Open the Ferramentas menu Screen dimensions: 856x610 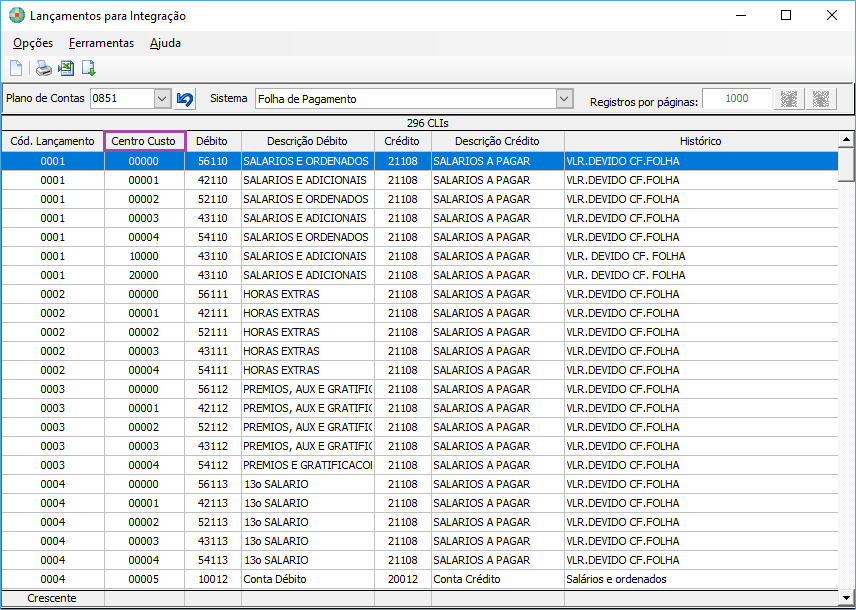(x=101, y=43)
